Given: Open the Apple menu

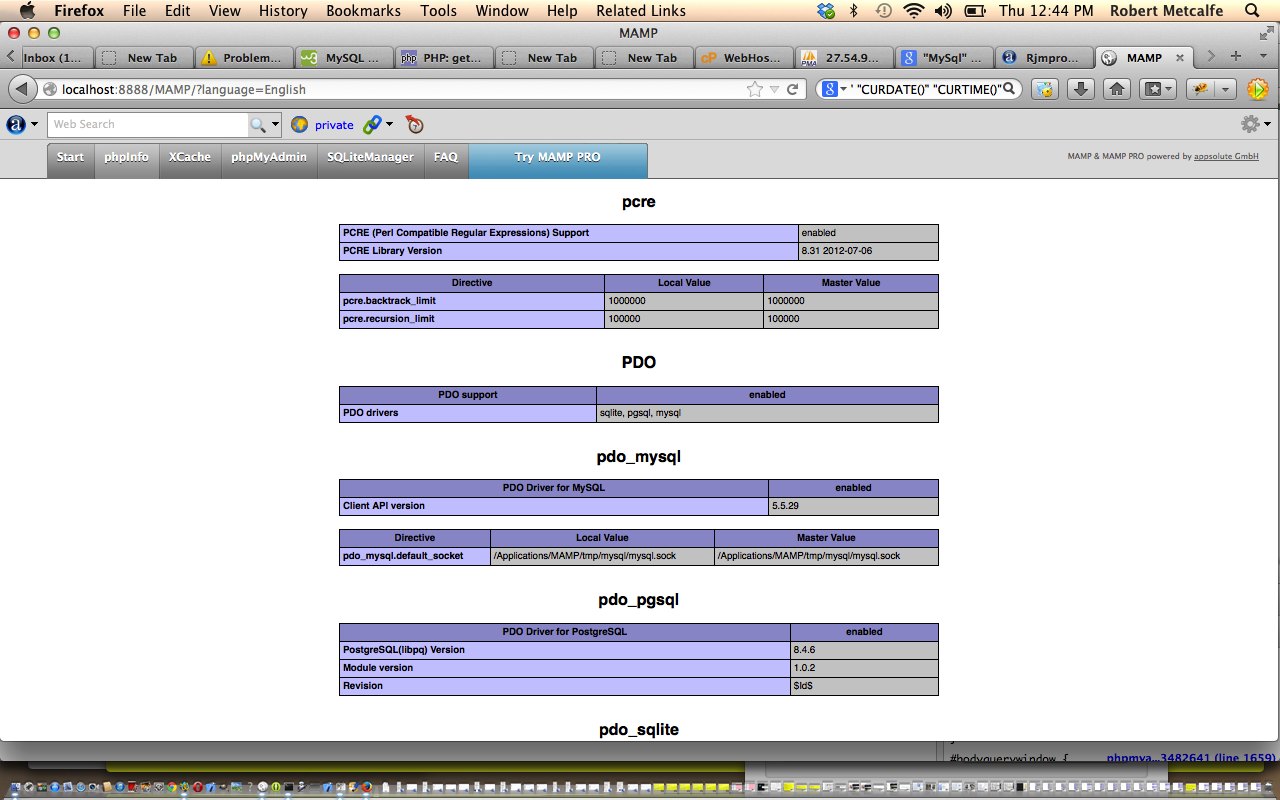Looking at the screenshot, I should [26, 11].
